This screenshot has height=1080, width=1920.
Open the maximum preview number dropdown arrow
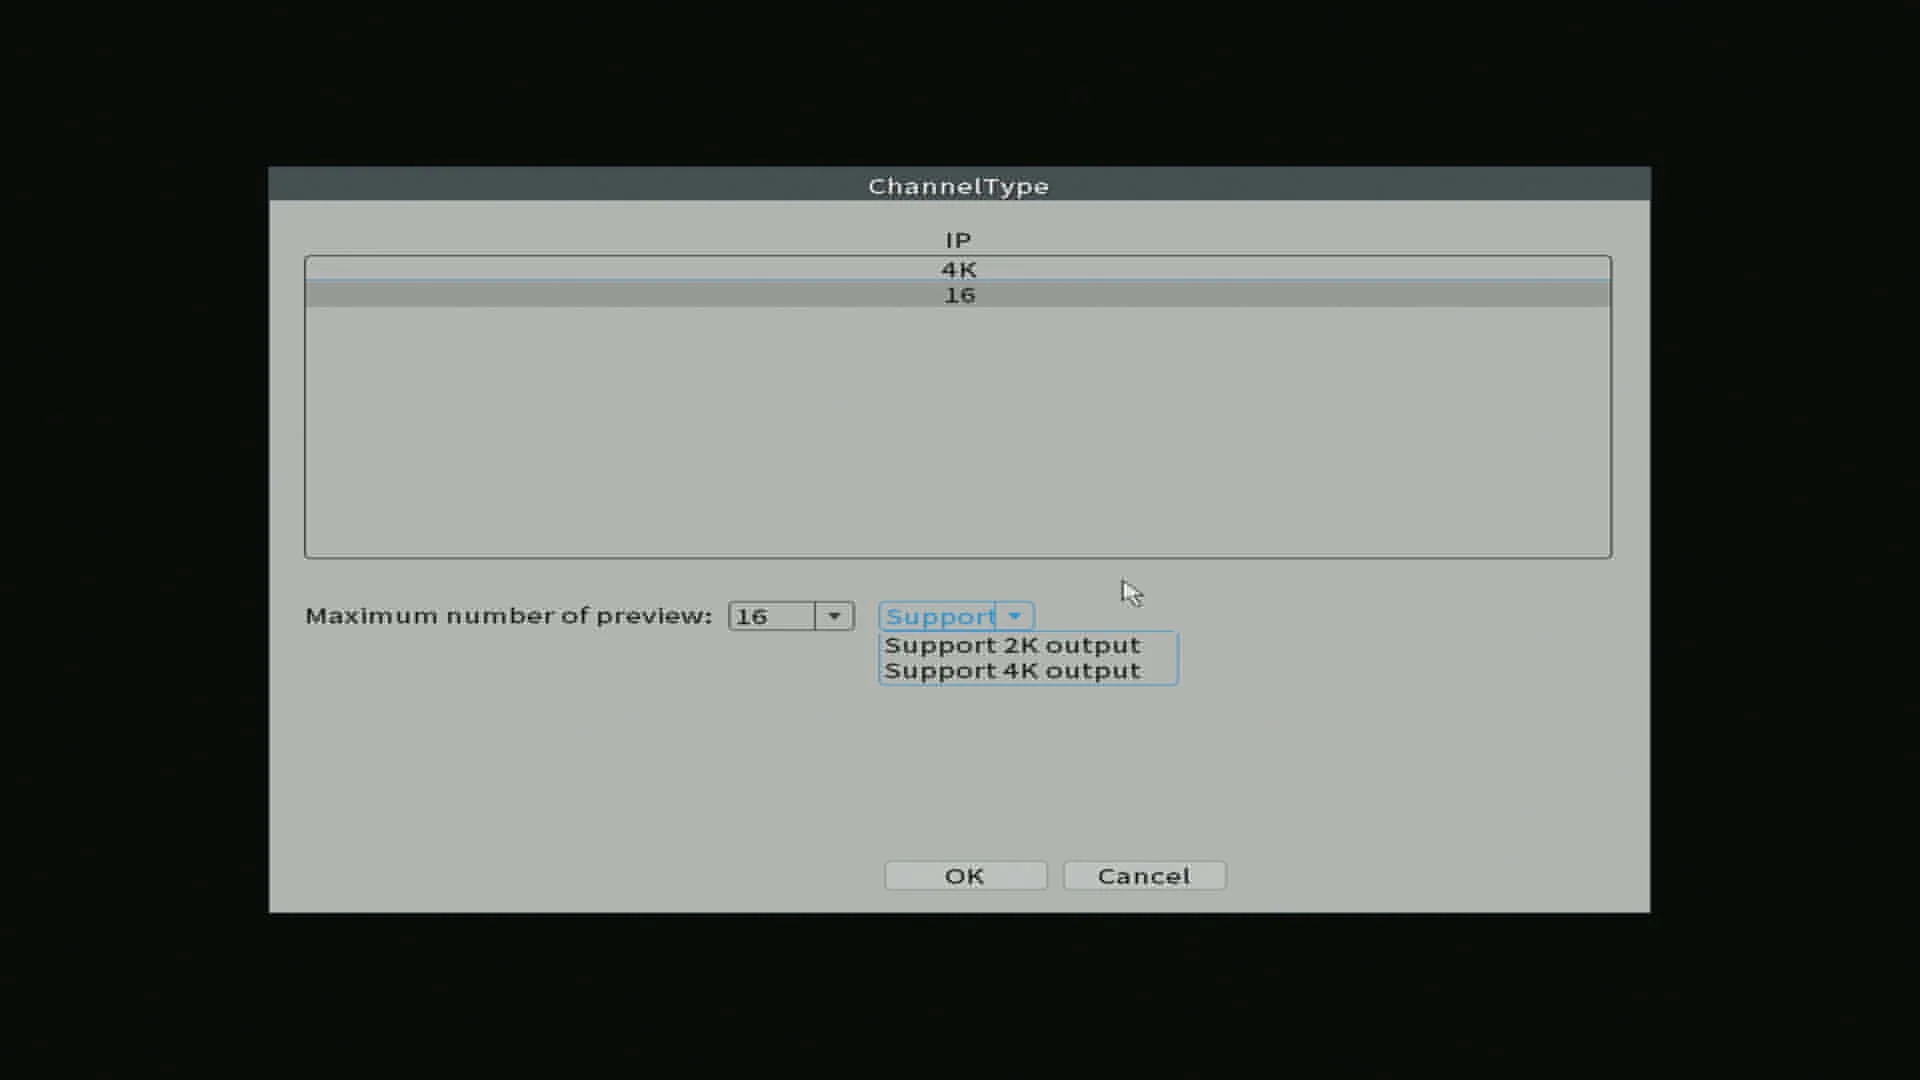(x=834, y=616)
